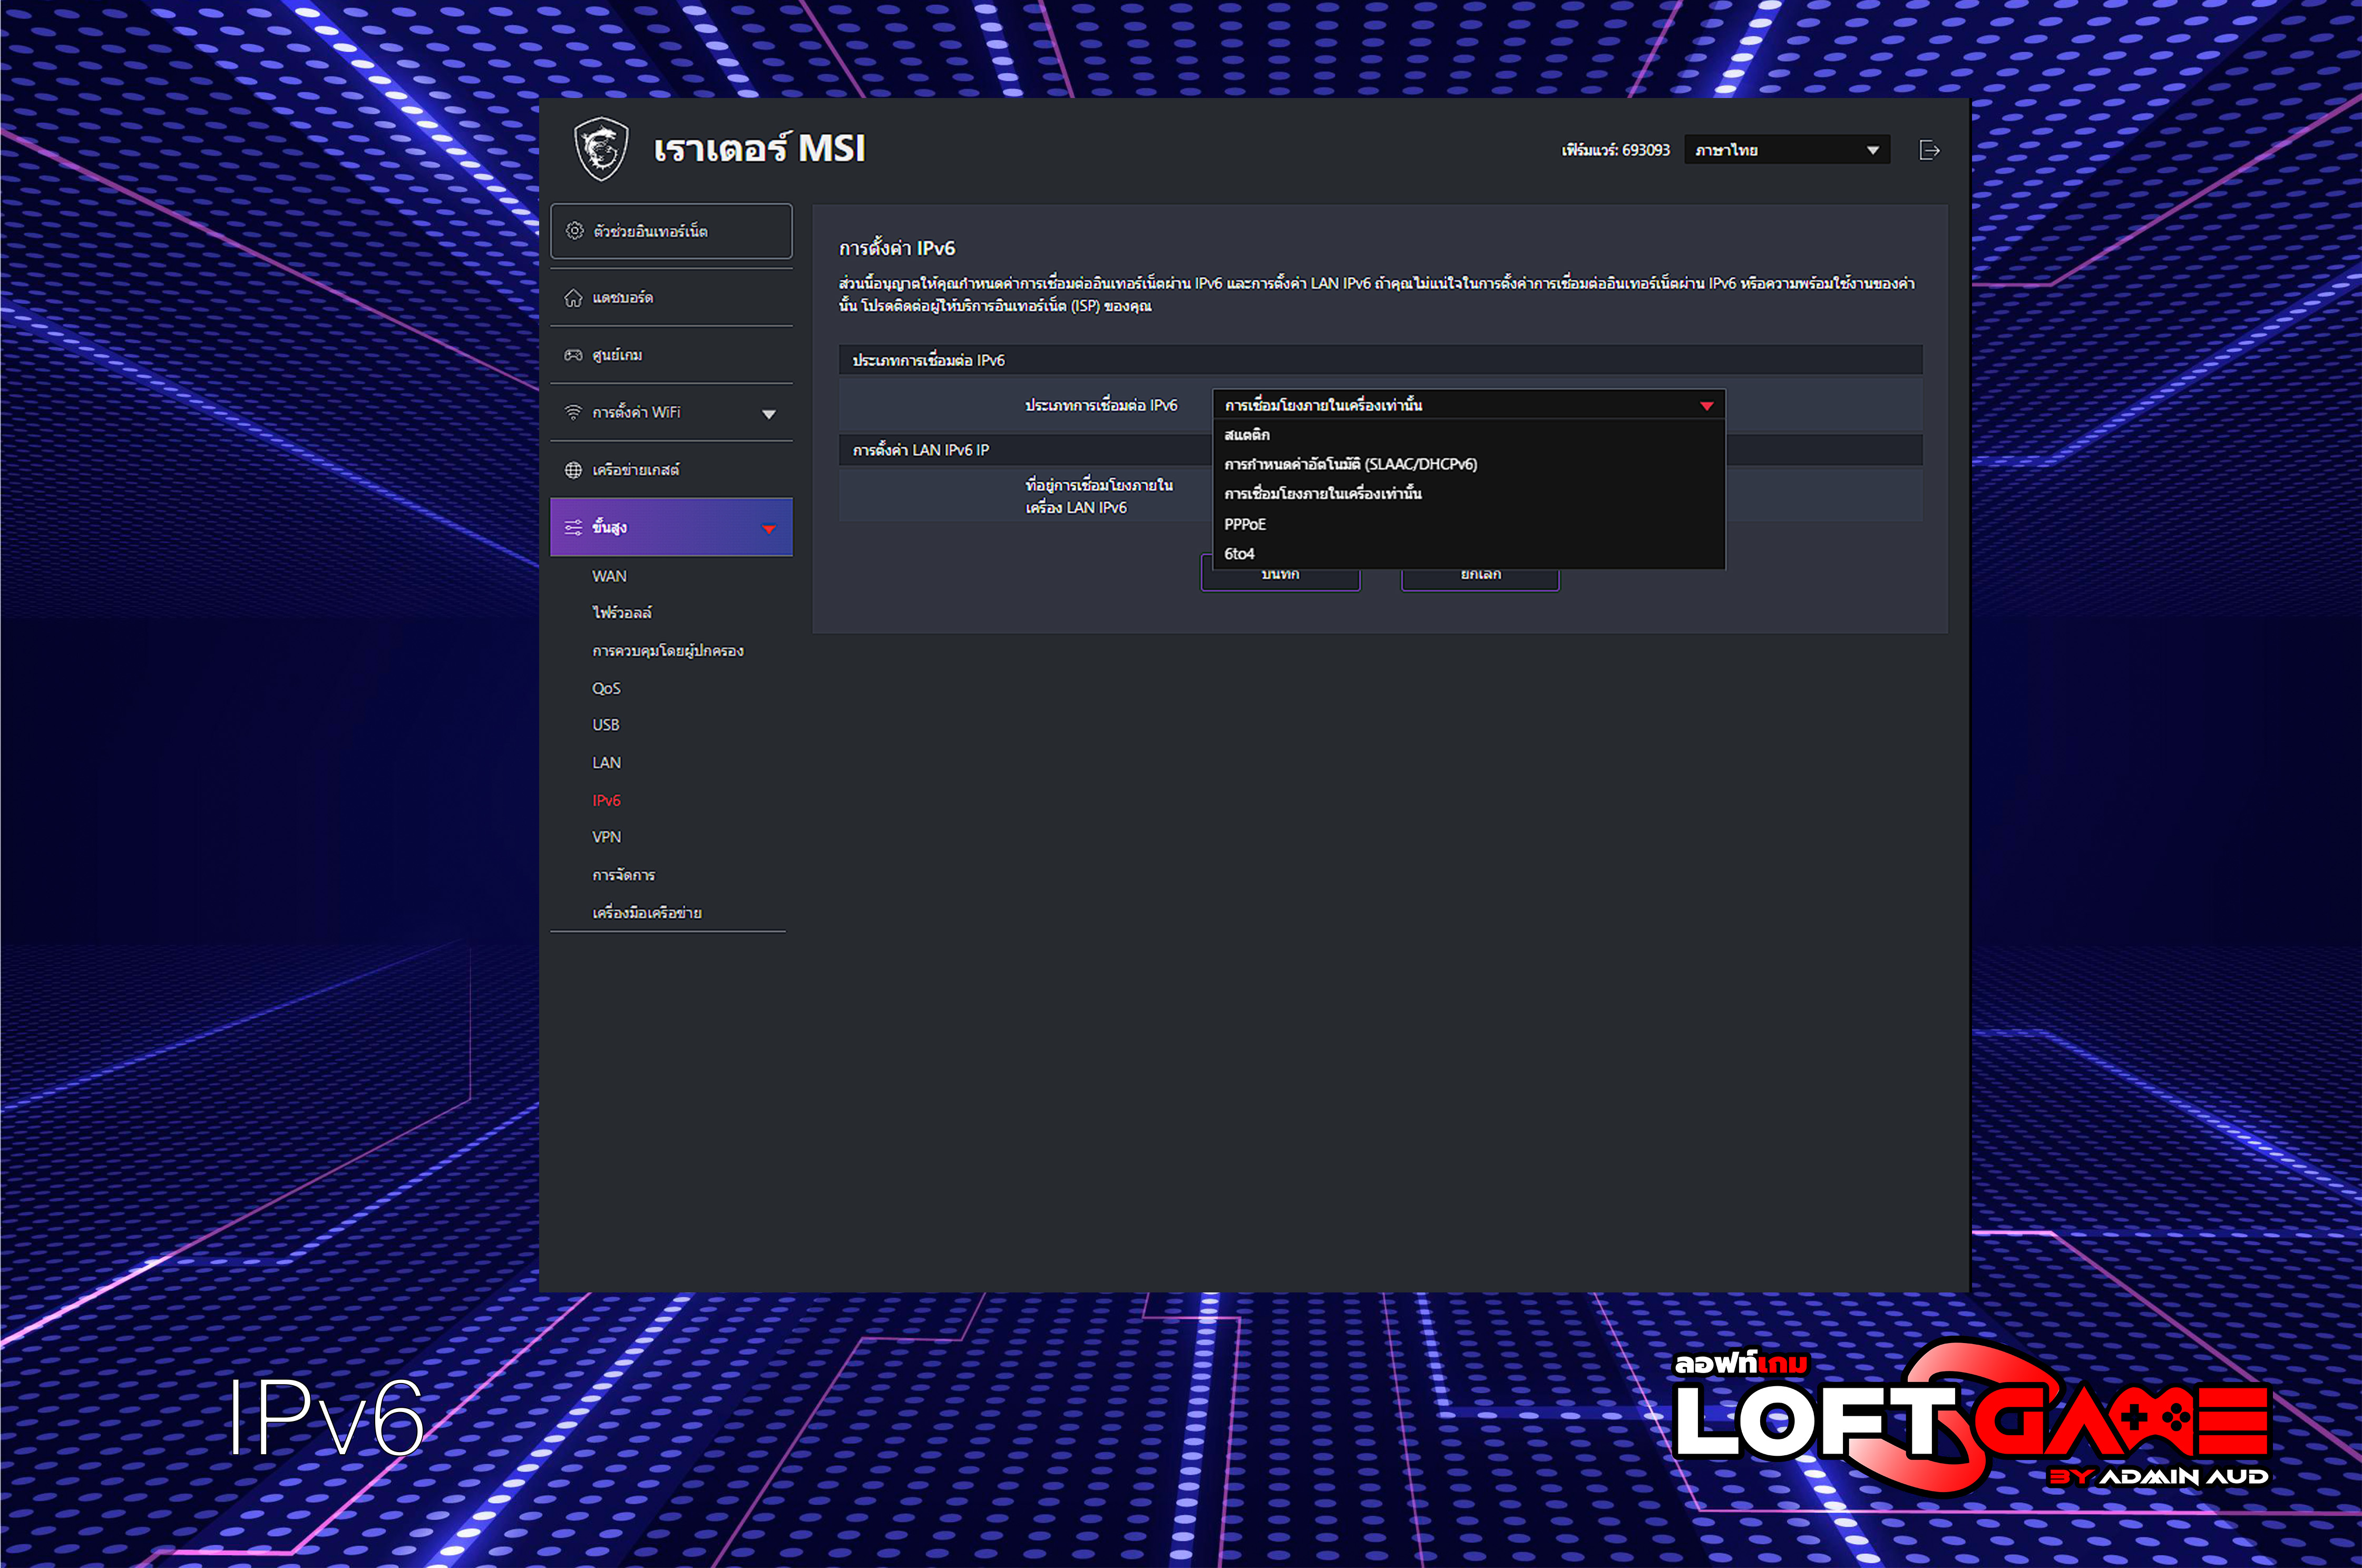Click the game center gamepad icon
Screen dimensions: 2362x1568
click(573, 355)
